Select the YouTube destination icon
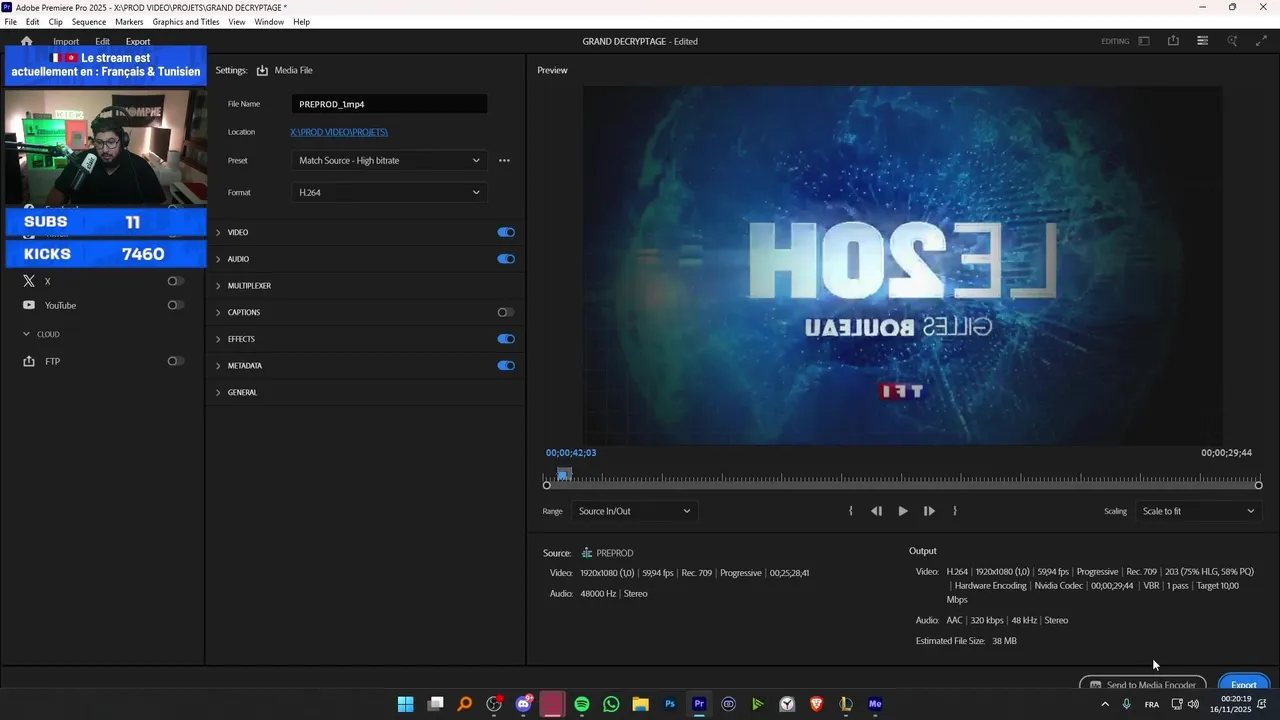Screen dimensions: 1280x720 click(x=29, y=305)
